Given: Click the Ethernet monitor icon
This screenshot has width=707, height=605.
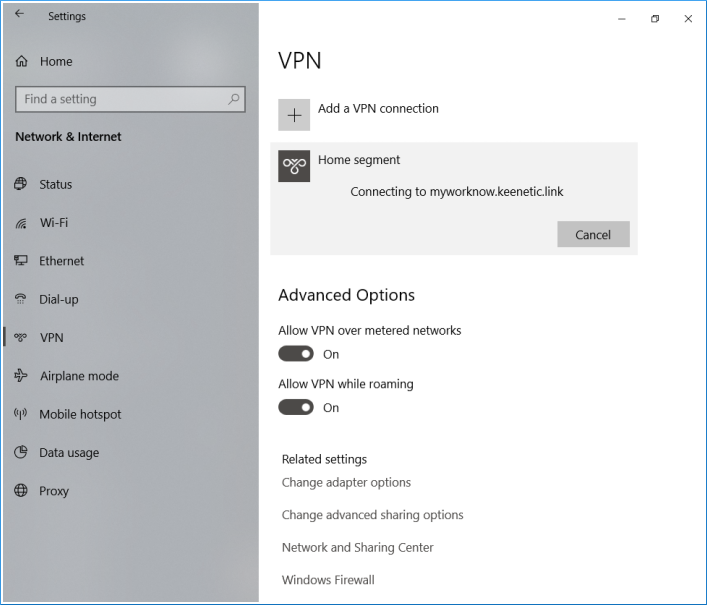Looking at the screenshot, I should (21, 261).
